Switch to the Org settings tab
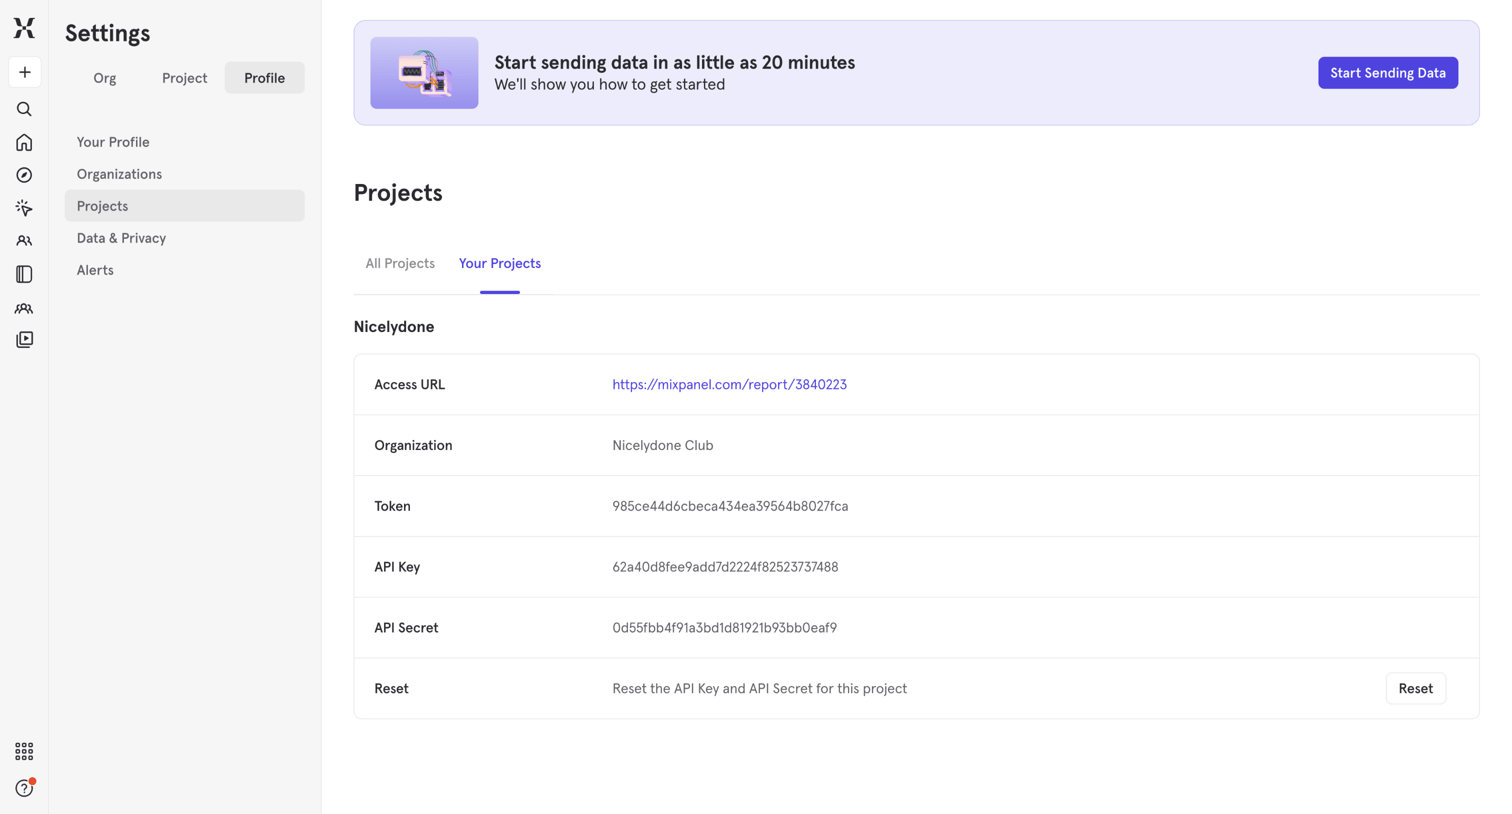The width and height of the screenshot is (1512, 814). 105,78
